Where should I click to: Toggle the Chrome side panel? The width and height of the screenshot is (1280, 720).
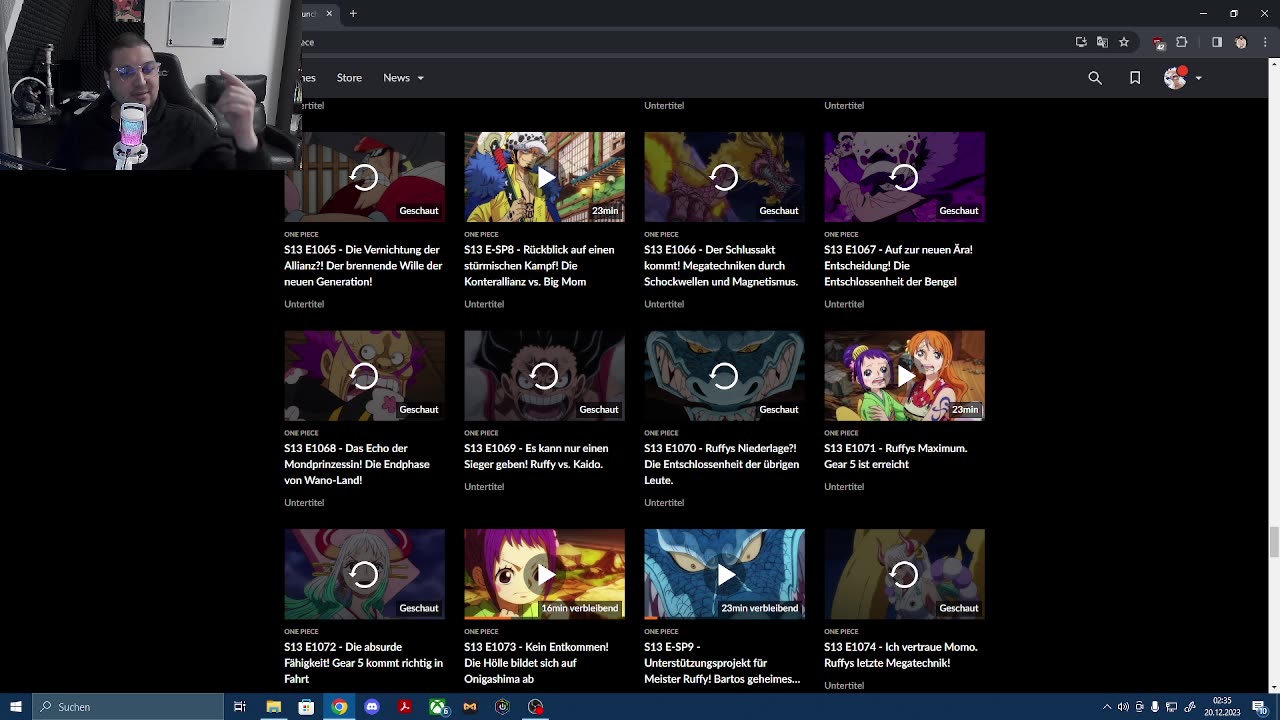(1217, 42)
